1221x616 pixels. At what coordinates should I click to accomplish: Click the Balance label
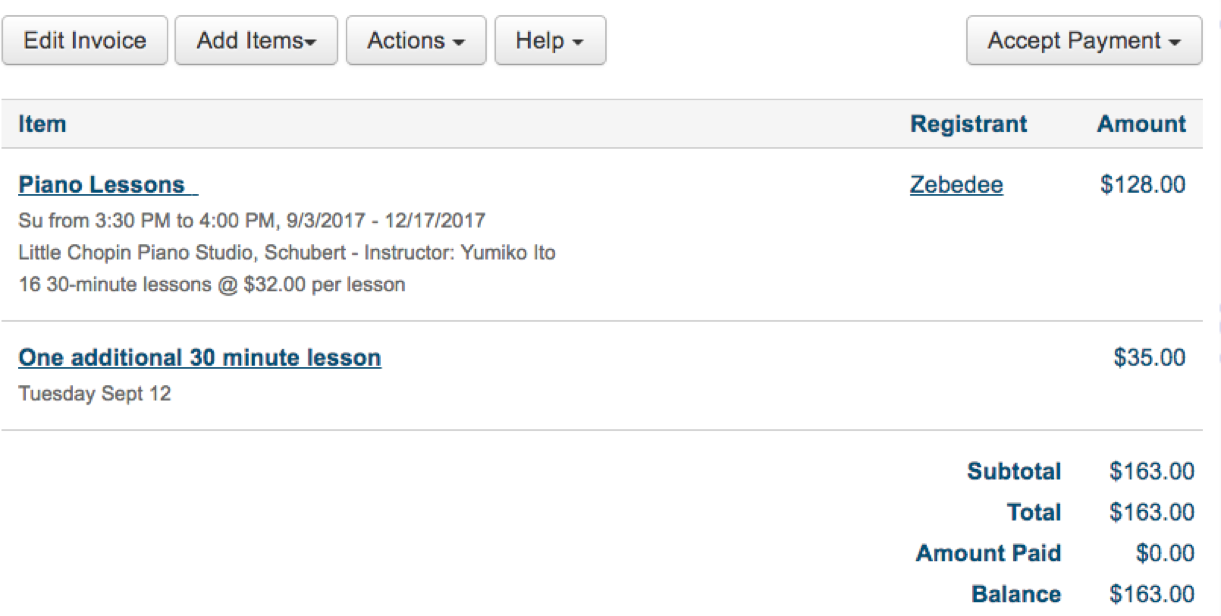pyautogui.click(x=1016, y=595)
